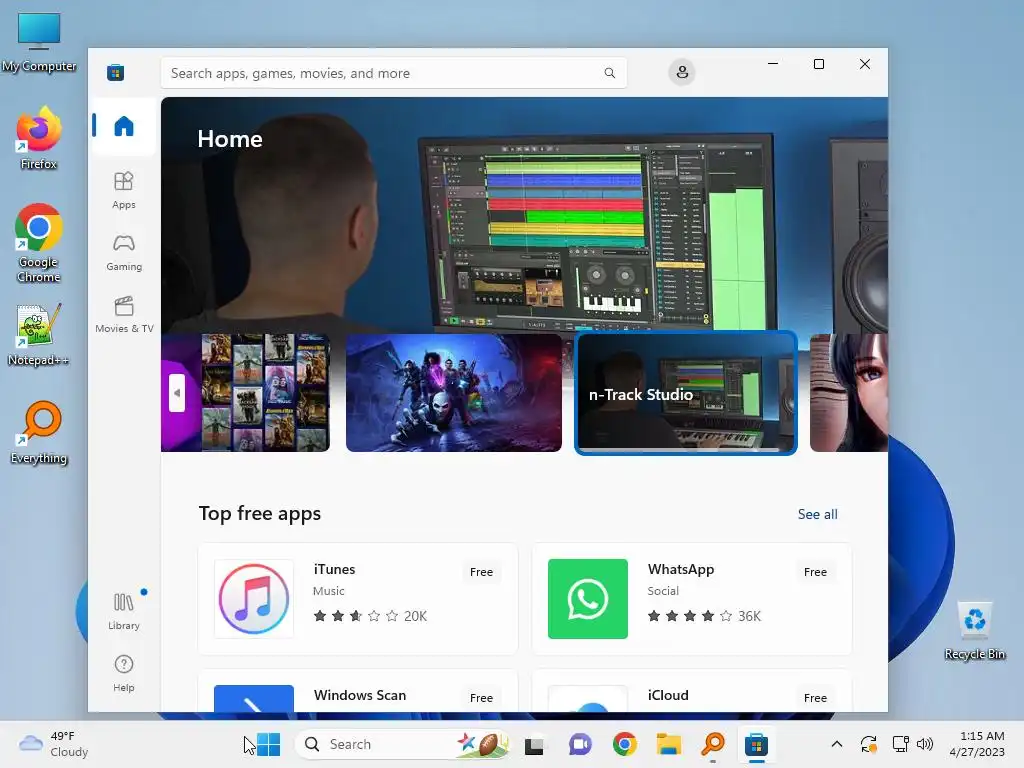The width and height of the screenshot is (1024, 768).
Task: Open network settings tray icon
Action: [901, 744]
